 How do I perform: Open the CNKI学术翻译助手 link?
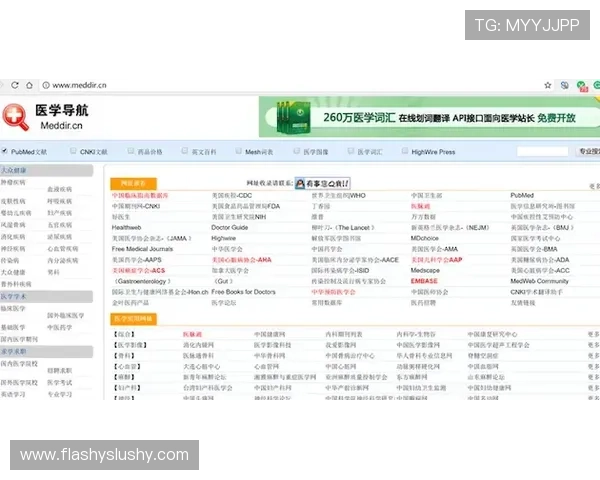click(536, 292)
